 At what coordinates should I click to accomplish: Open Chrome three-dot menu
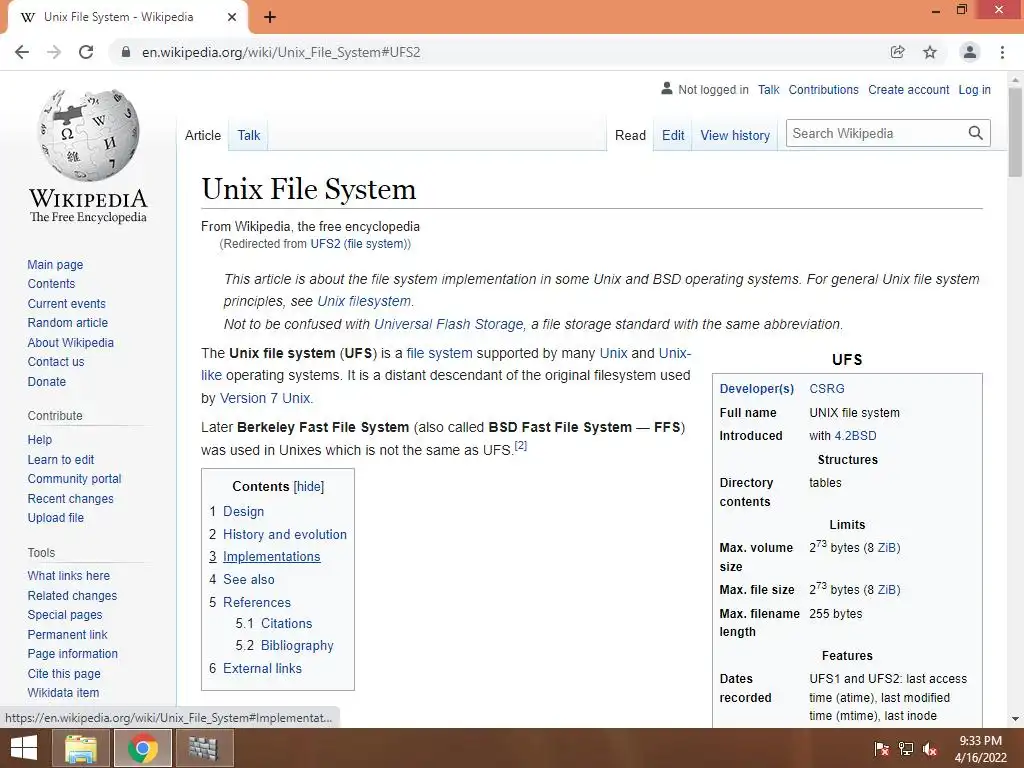coord(1002,52)
